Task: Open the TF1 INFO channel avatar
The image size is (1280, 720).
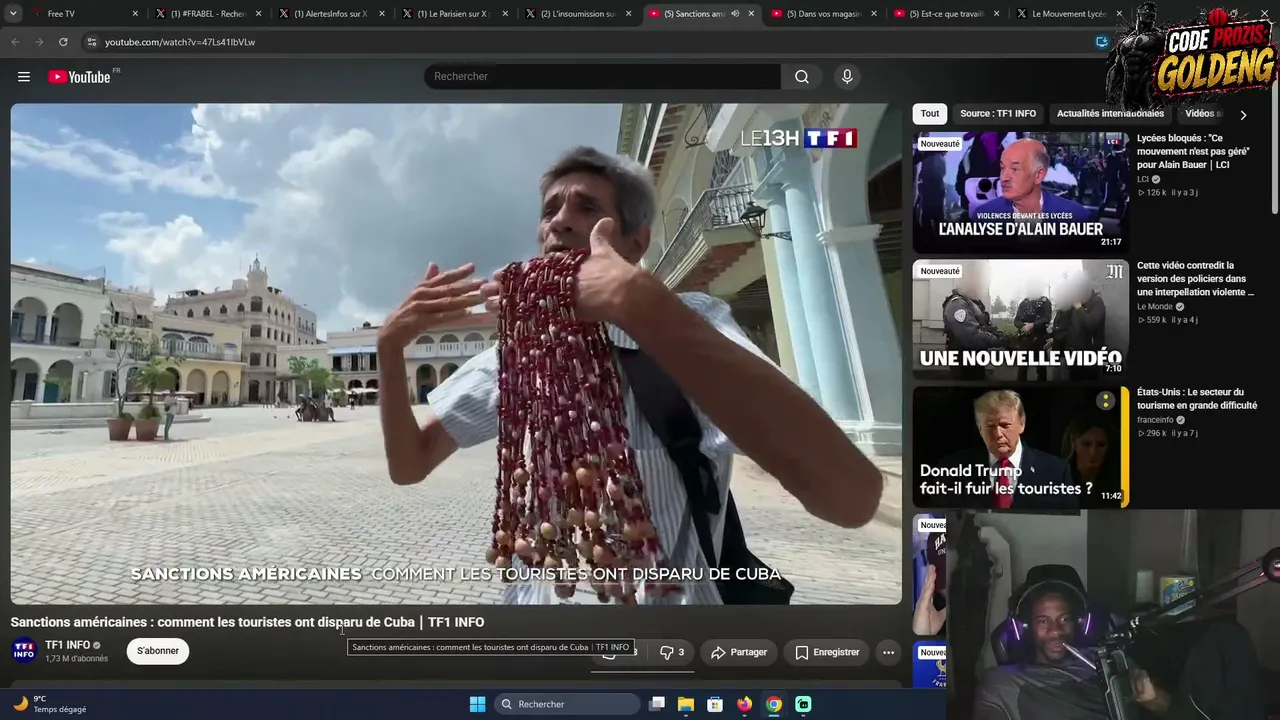Action: tap(24, 651)
